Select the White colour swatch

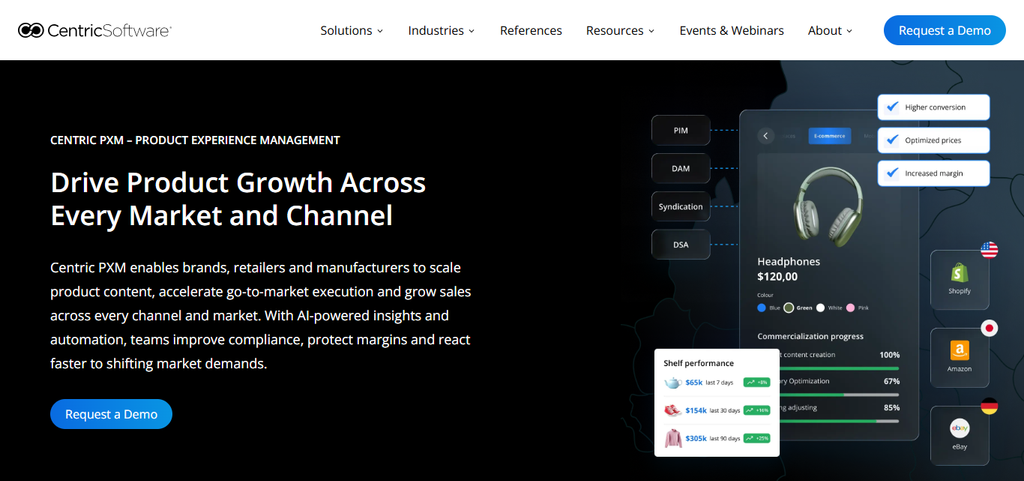[x=821, y=307]
